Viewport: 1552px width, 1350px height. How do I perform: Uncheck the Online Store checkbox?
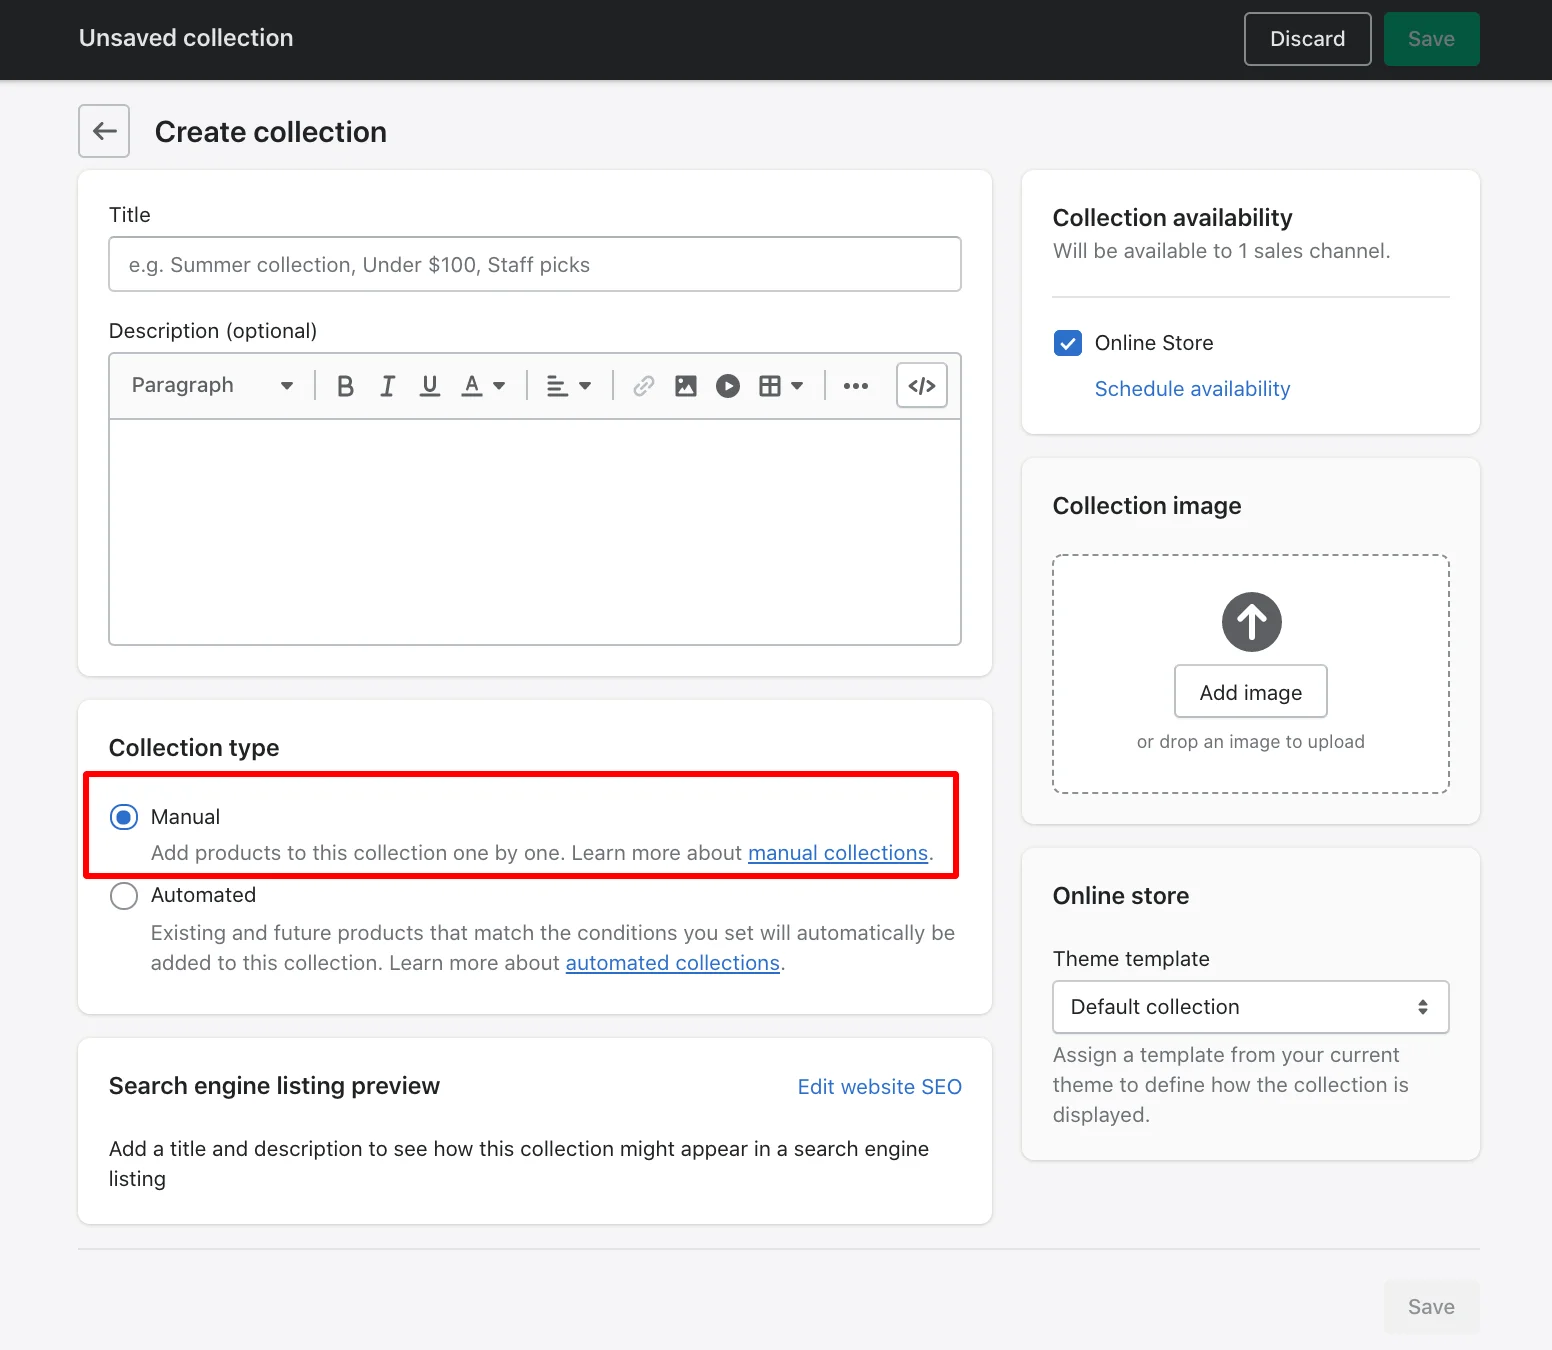tap(1068, 343)
